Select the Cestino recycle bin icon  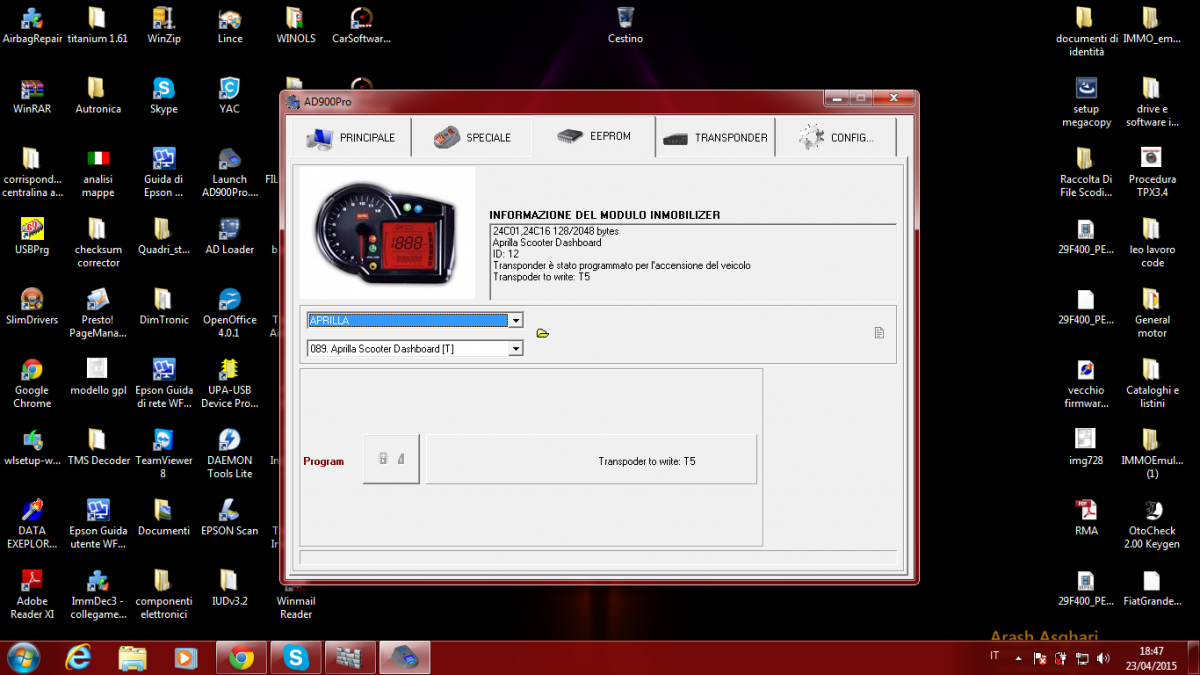625,25
